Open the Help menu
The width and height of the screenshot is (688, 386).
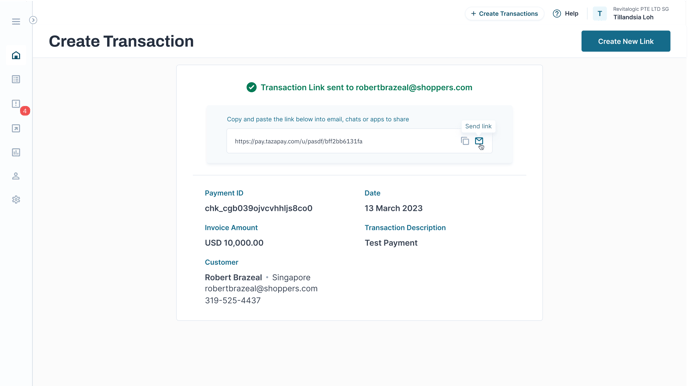coord(566,14)
